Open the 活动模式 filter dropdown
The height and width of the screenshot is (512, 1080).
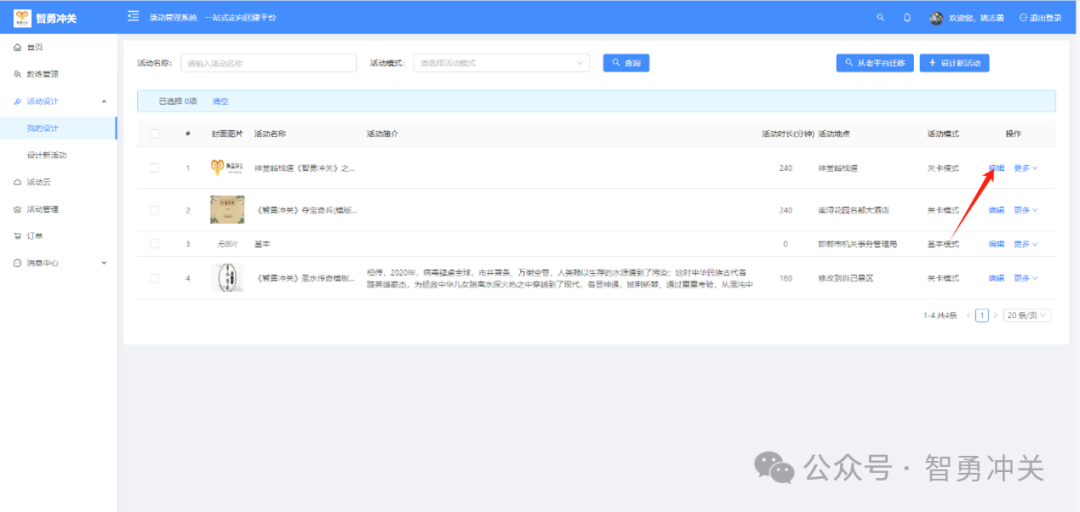pos(501,63)
